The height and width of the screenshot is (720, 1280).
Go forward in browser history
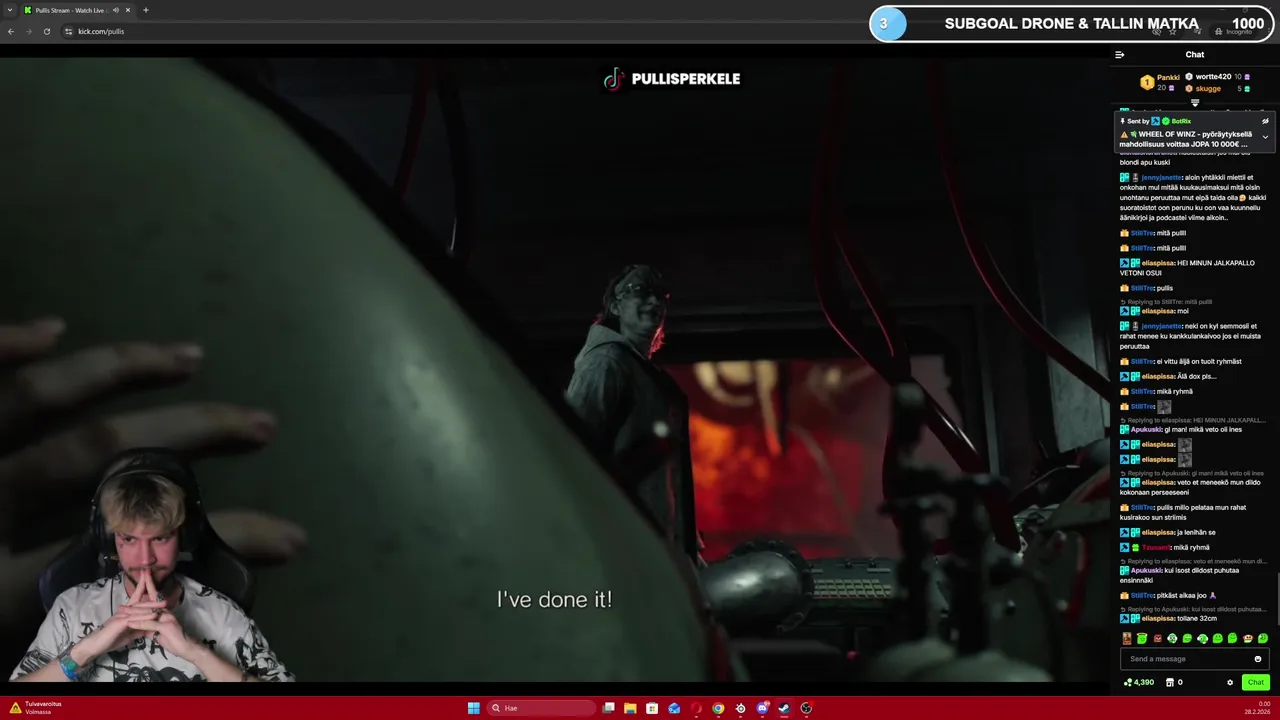[x=29, y=31]
